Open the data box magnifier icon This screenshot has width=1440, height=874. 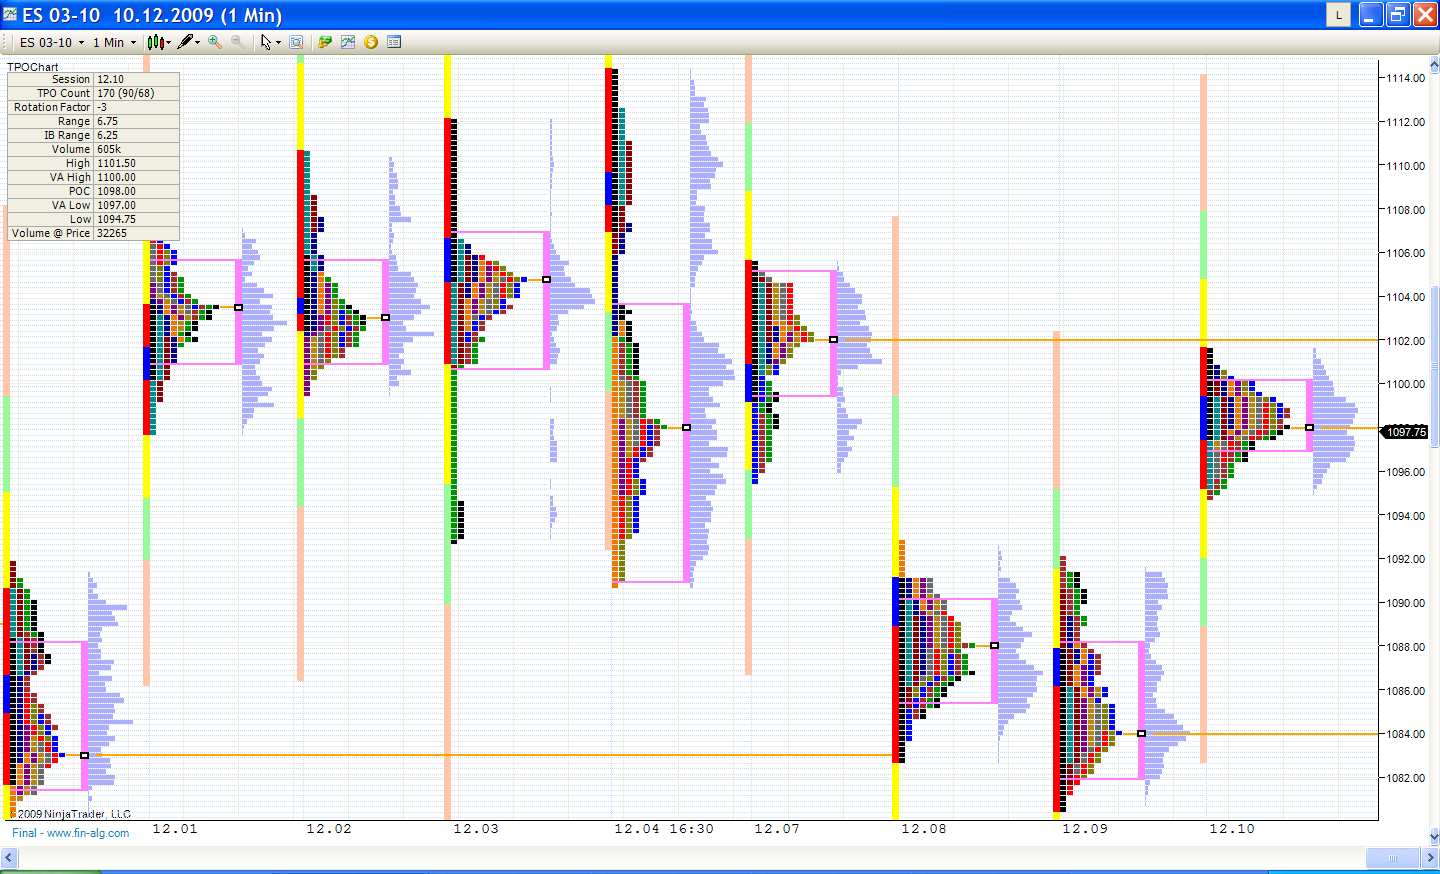pos(296,42)
